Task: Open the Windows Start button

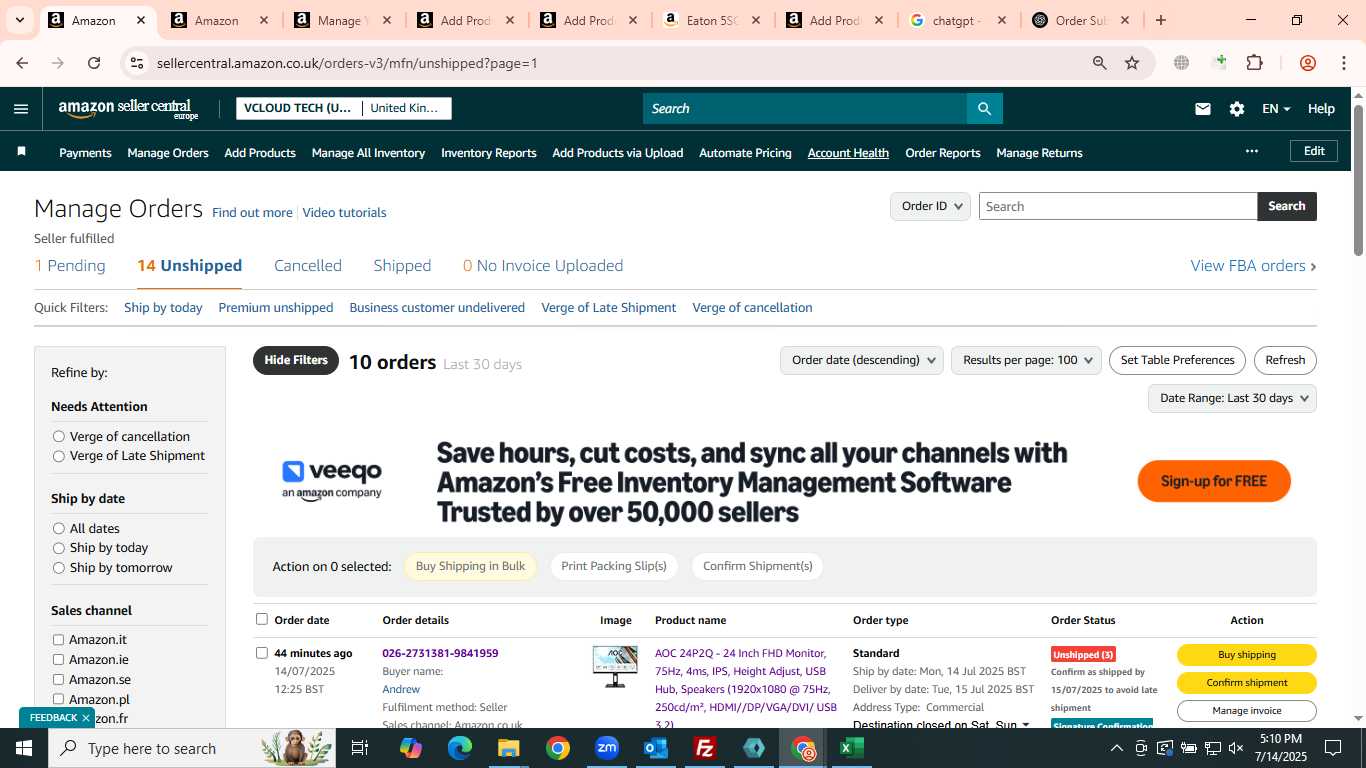Action: coord(24,748)
